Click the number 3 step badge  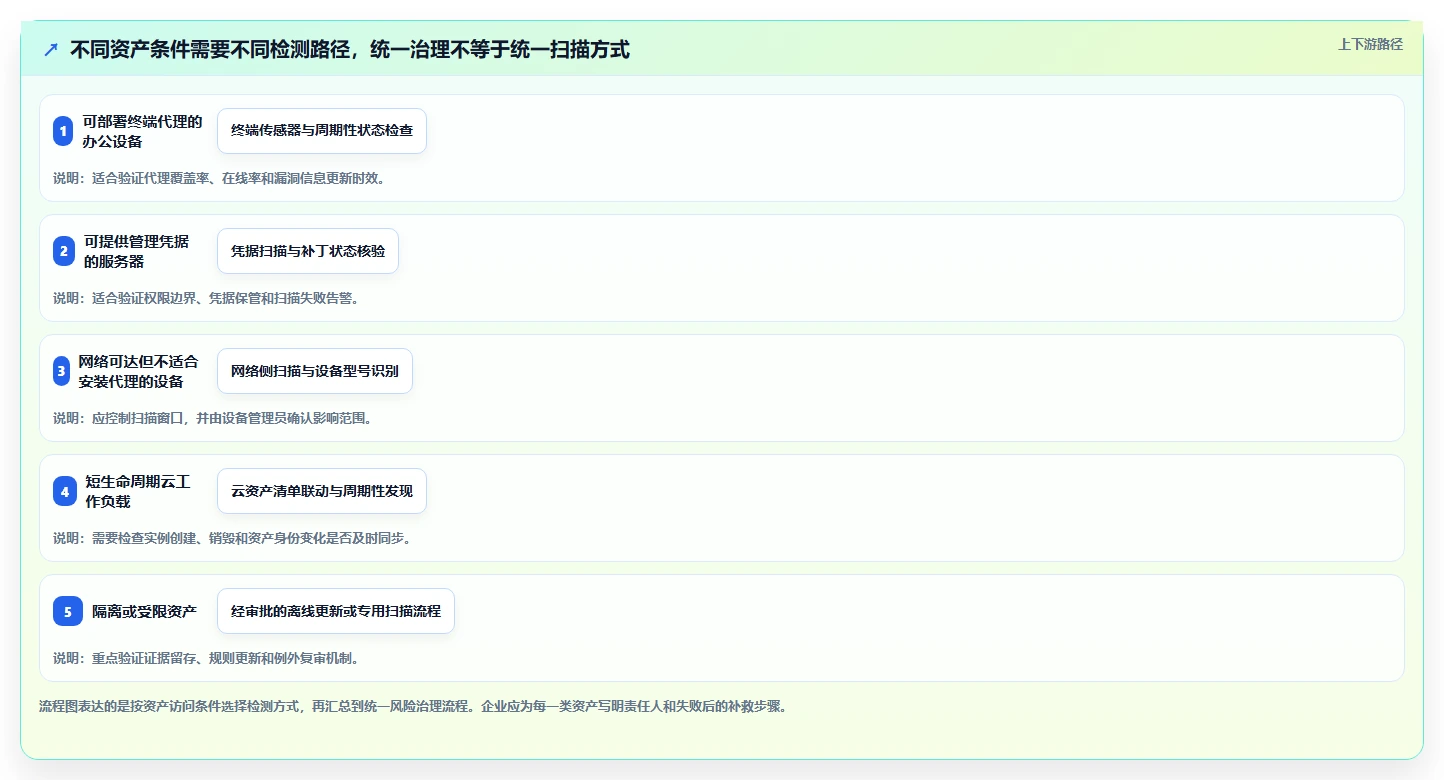point(61,371)
